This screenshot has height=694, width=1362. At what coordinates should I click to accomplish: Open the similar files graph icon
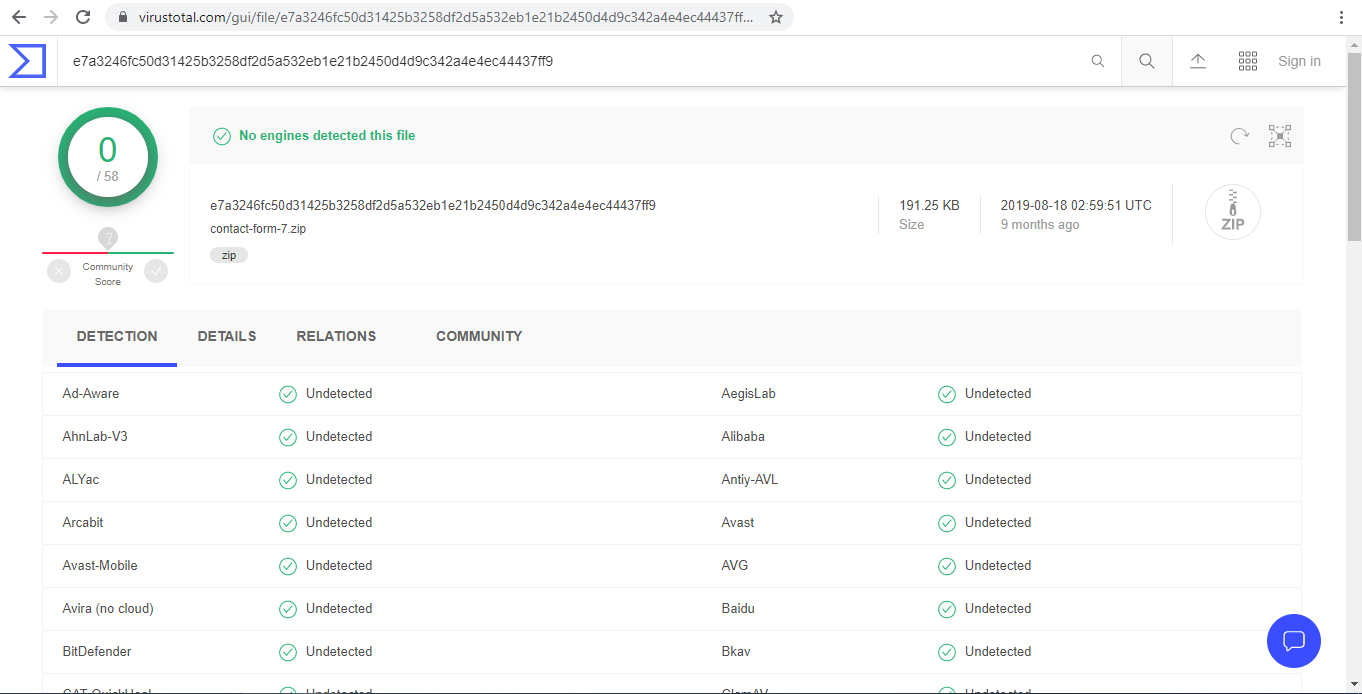[1280, 136]
